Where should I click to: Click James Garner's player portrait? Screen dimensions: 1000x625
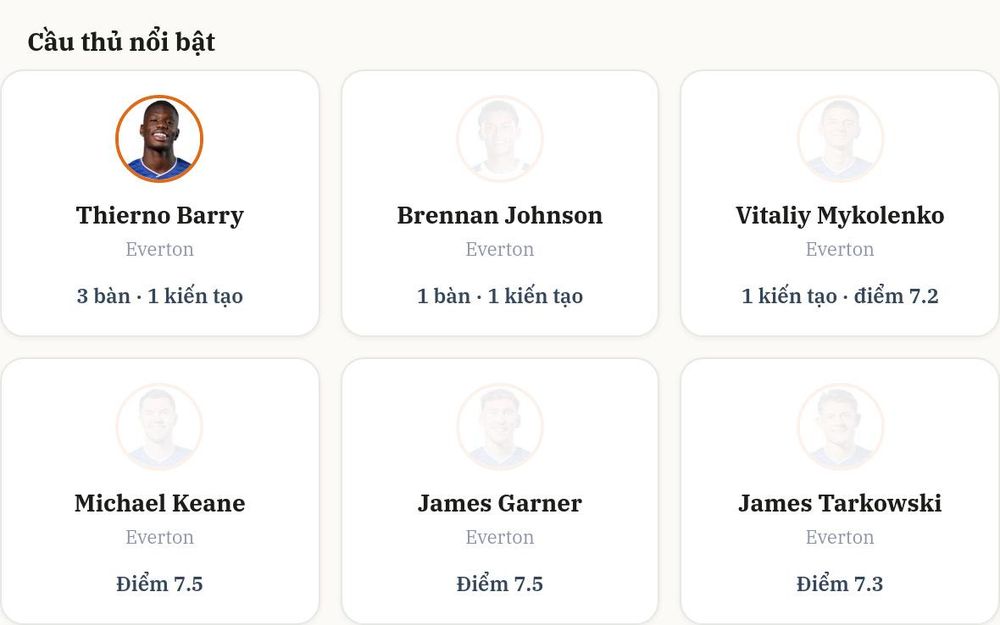tap(499, 427)
